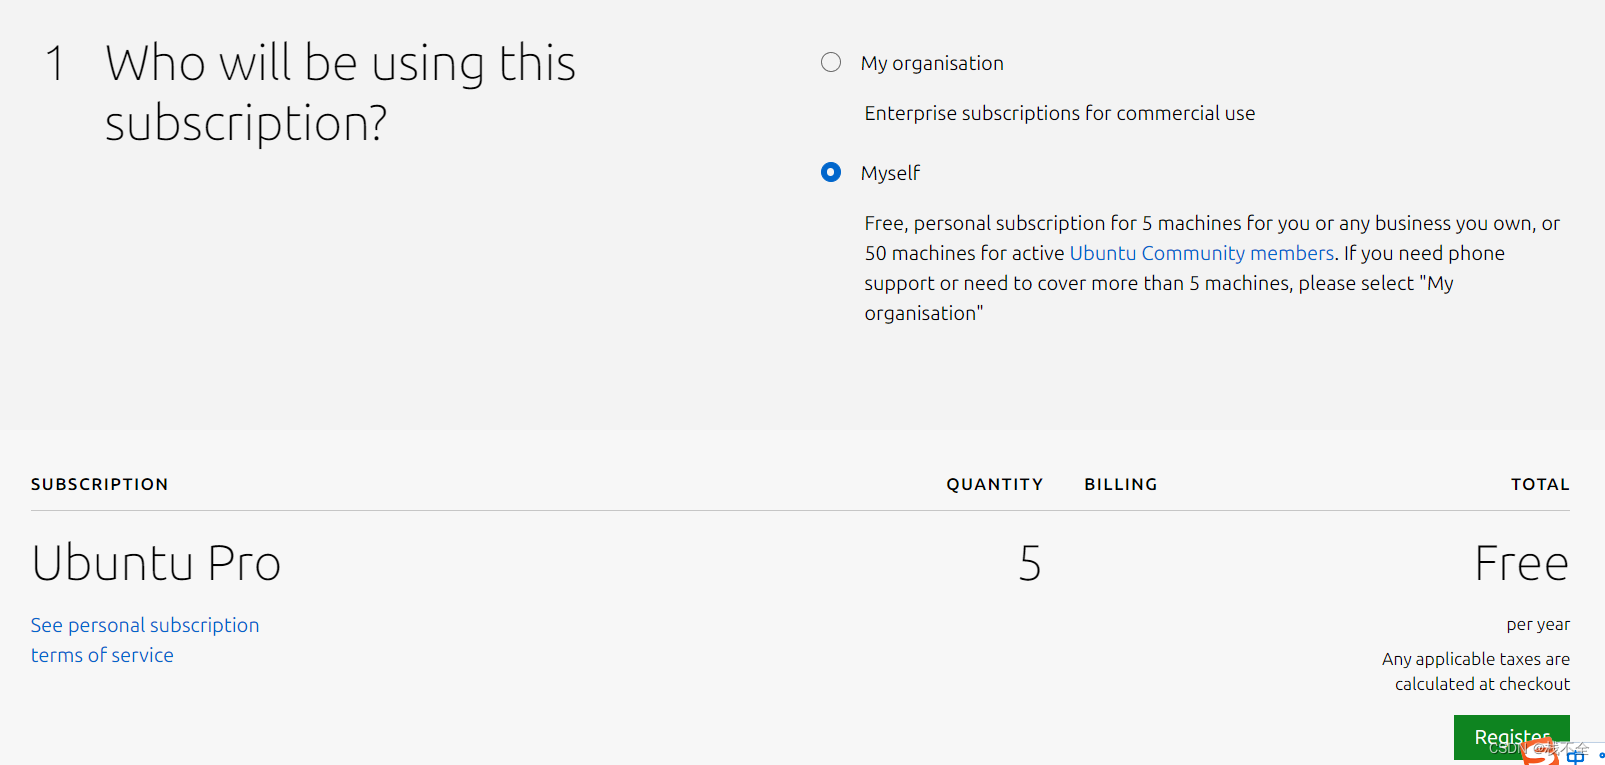
Task: Click Enterprise subscriptions for commercial use text
Action: (1060, 113)
